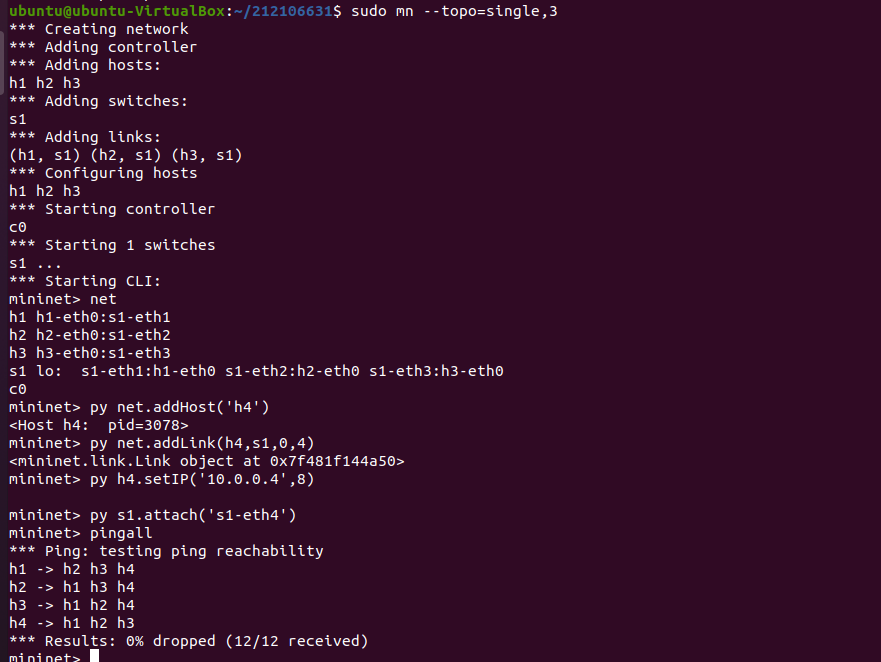Click the '*** Creating network' line
This screenshot has width=881, height=662.
tap(98, 29)
